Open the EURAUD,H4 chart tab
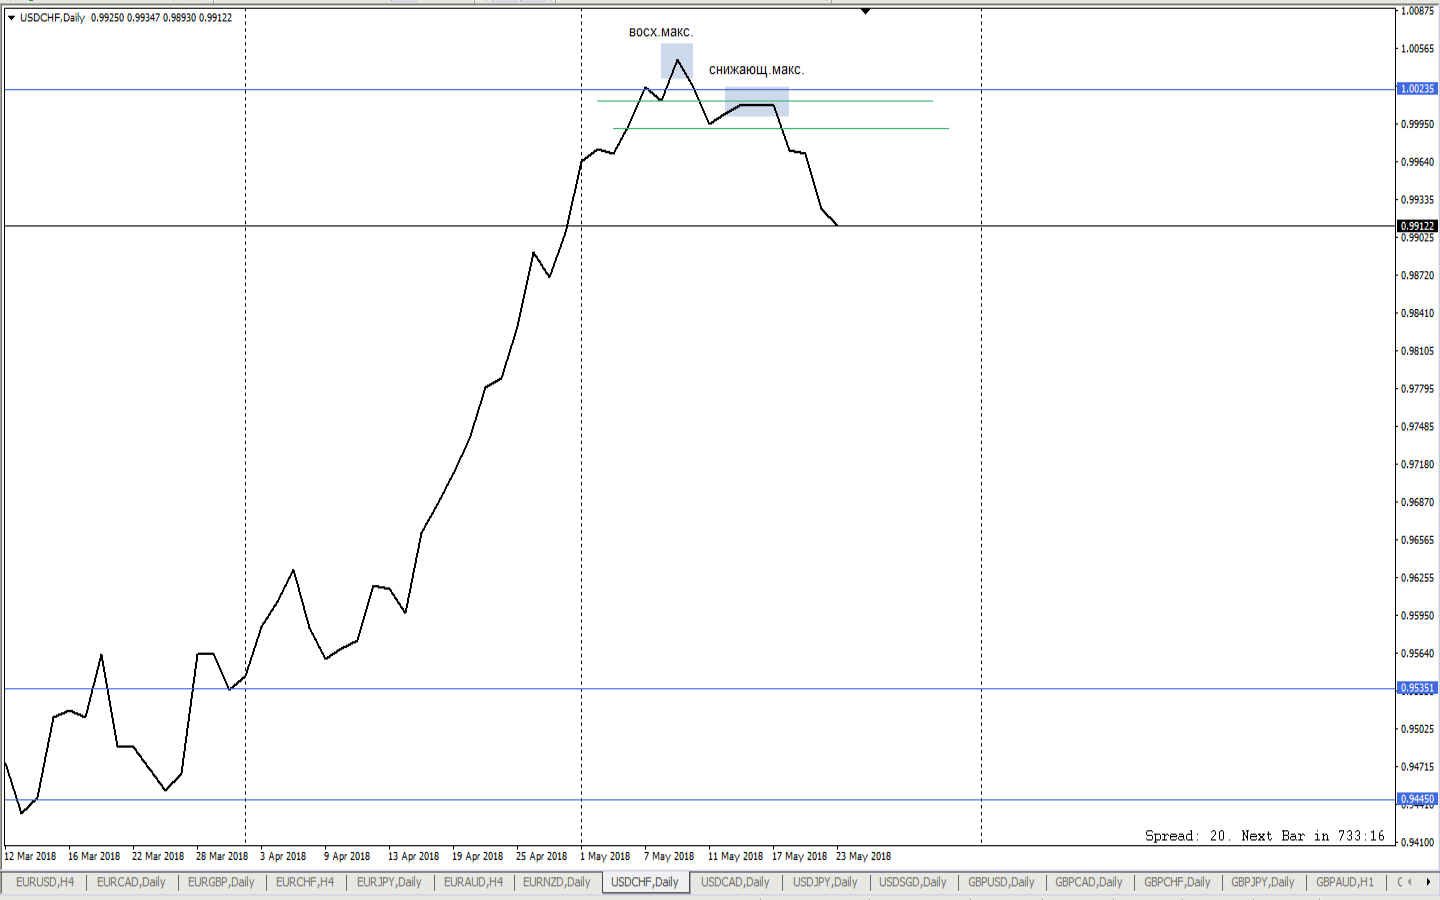1440x900 pixels. click(x=473, y=882)
